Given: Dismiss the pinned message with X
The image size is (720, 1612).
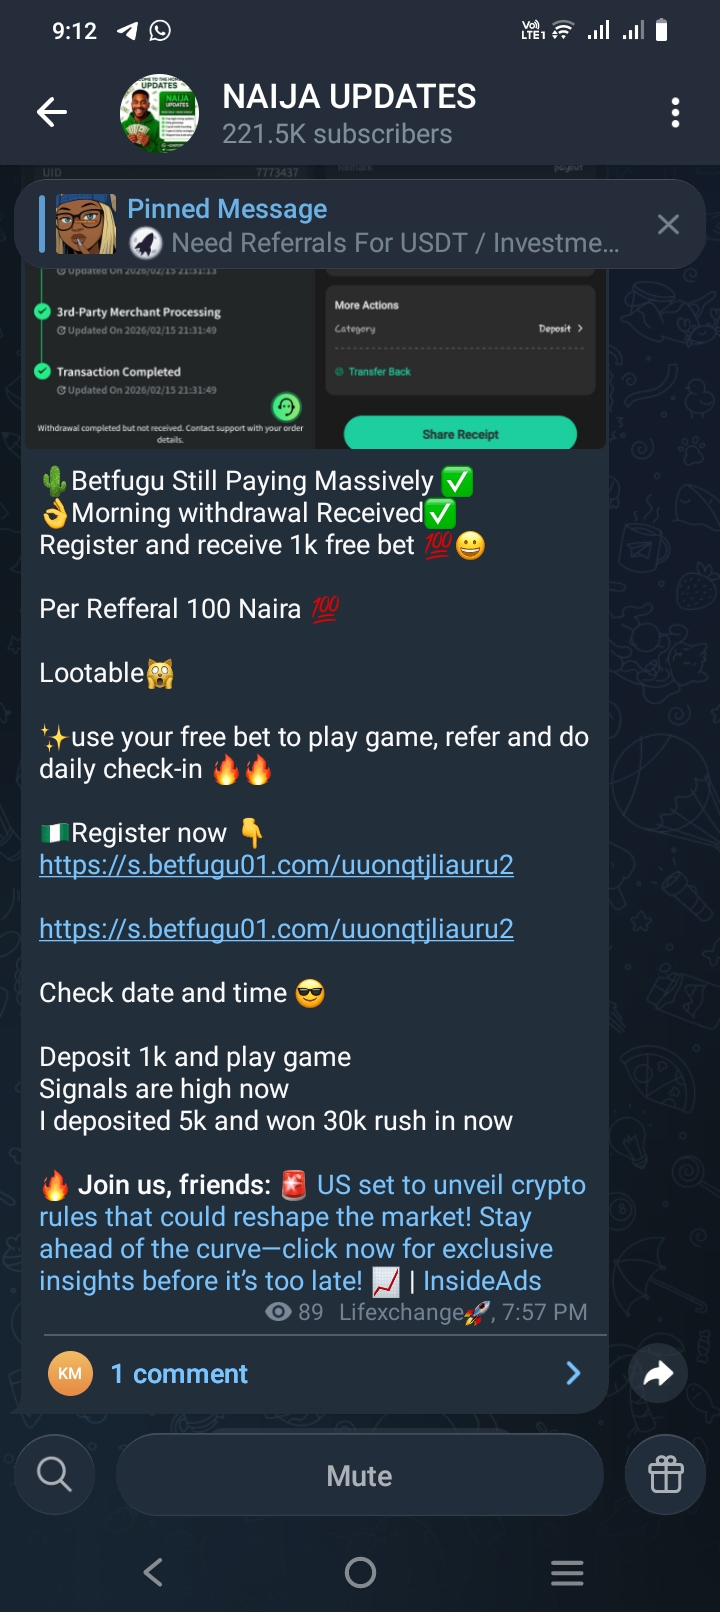Looking at the screenshot, I should pos(668,225).
